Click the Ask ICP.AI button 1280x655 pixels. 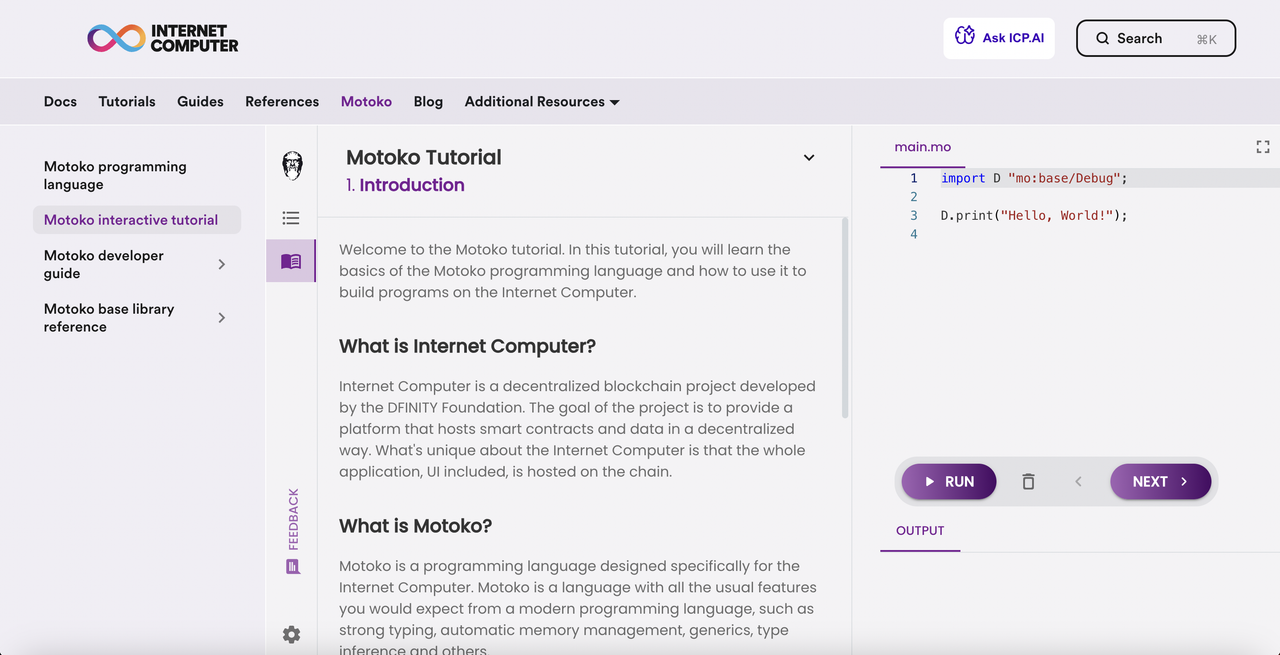click(x=999, y=38)
